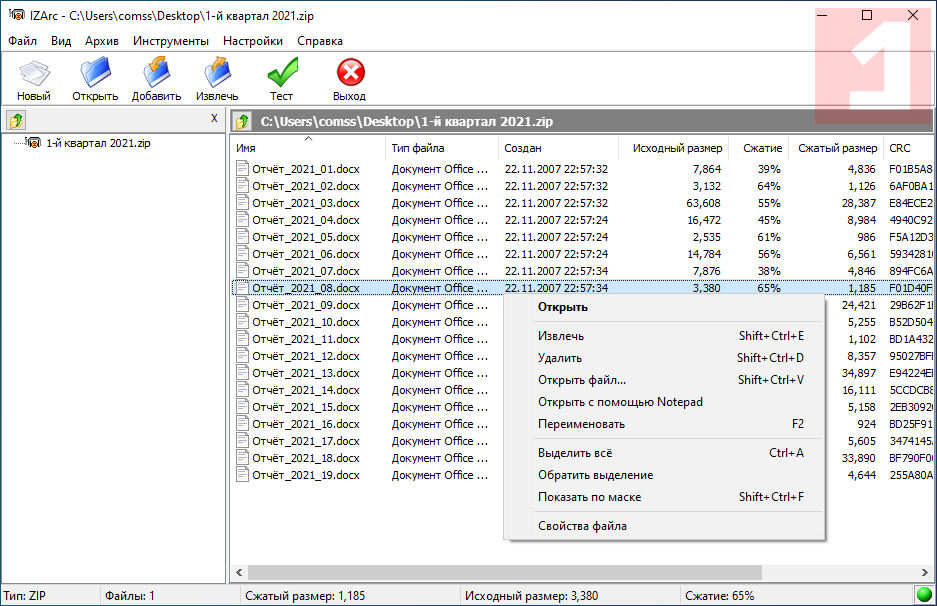Click green status indicator in status bar

pos(924,595)
